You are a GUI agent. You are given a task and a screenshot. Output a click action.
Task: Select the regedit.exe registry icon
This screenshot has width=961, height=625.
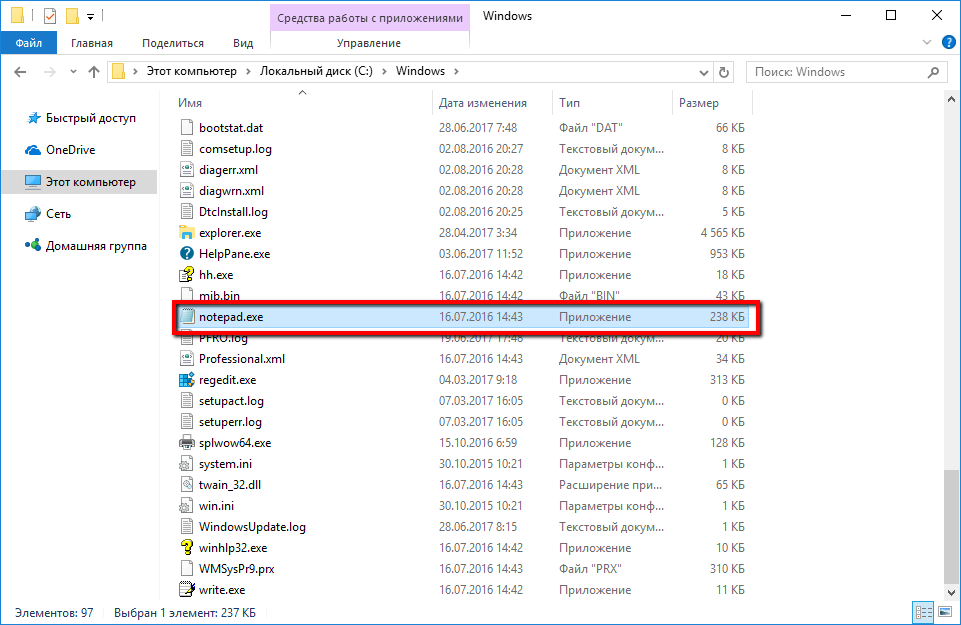[186, 380]
